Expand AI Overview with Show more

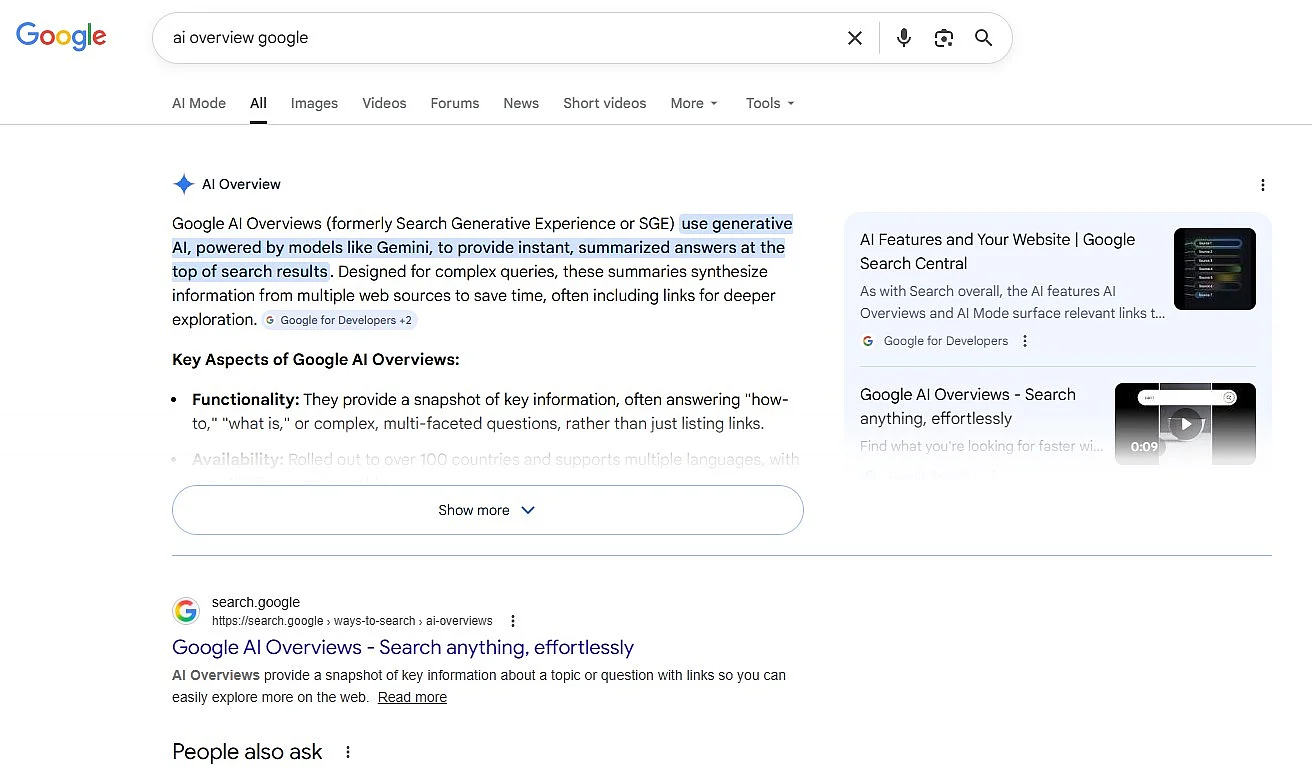[488, 510]
